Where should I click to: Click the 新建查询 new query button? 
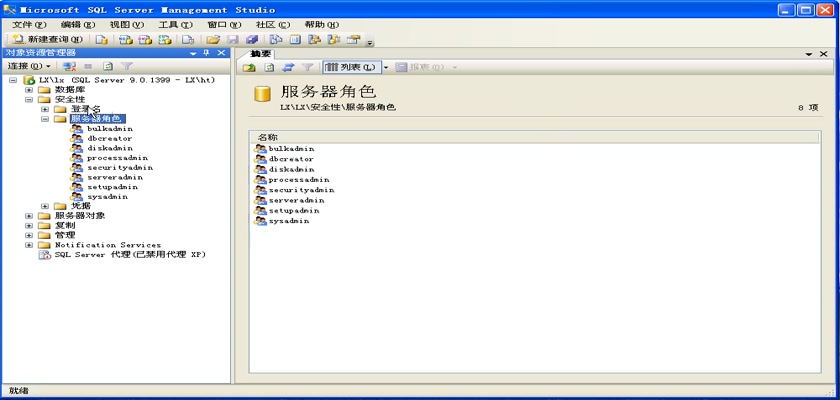[48, 40]
